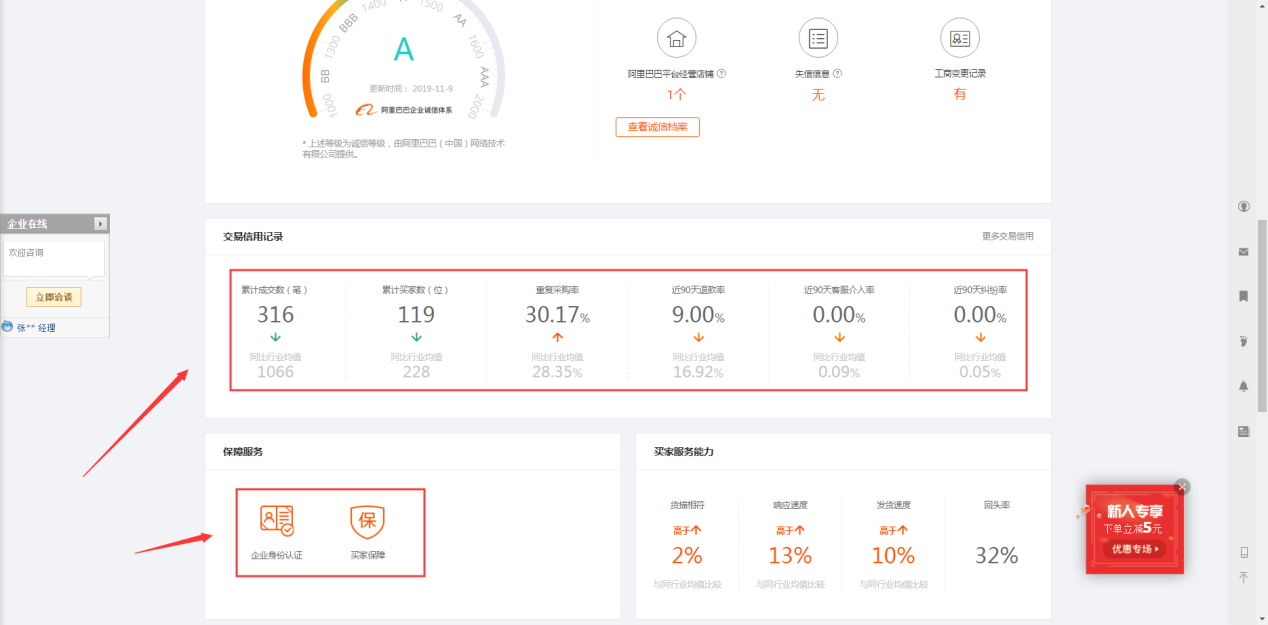1268x625 pixels.
Task: Open the footprint history sidebar icon
Action: (x=1244, y=341)
